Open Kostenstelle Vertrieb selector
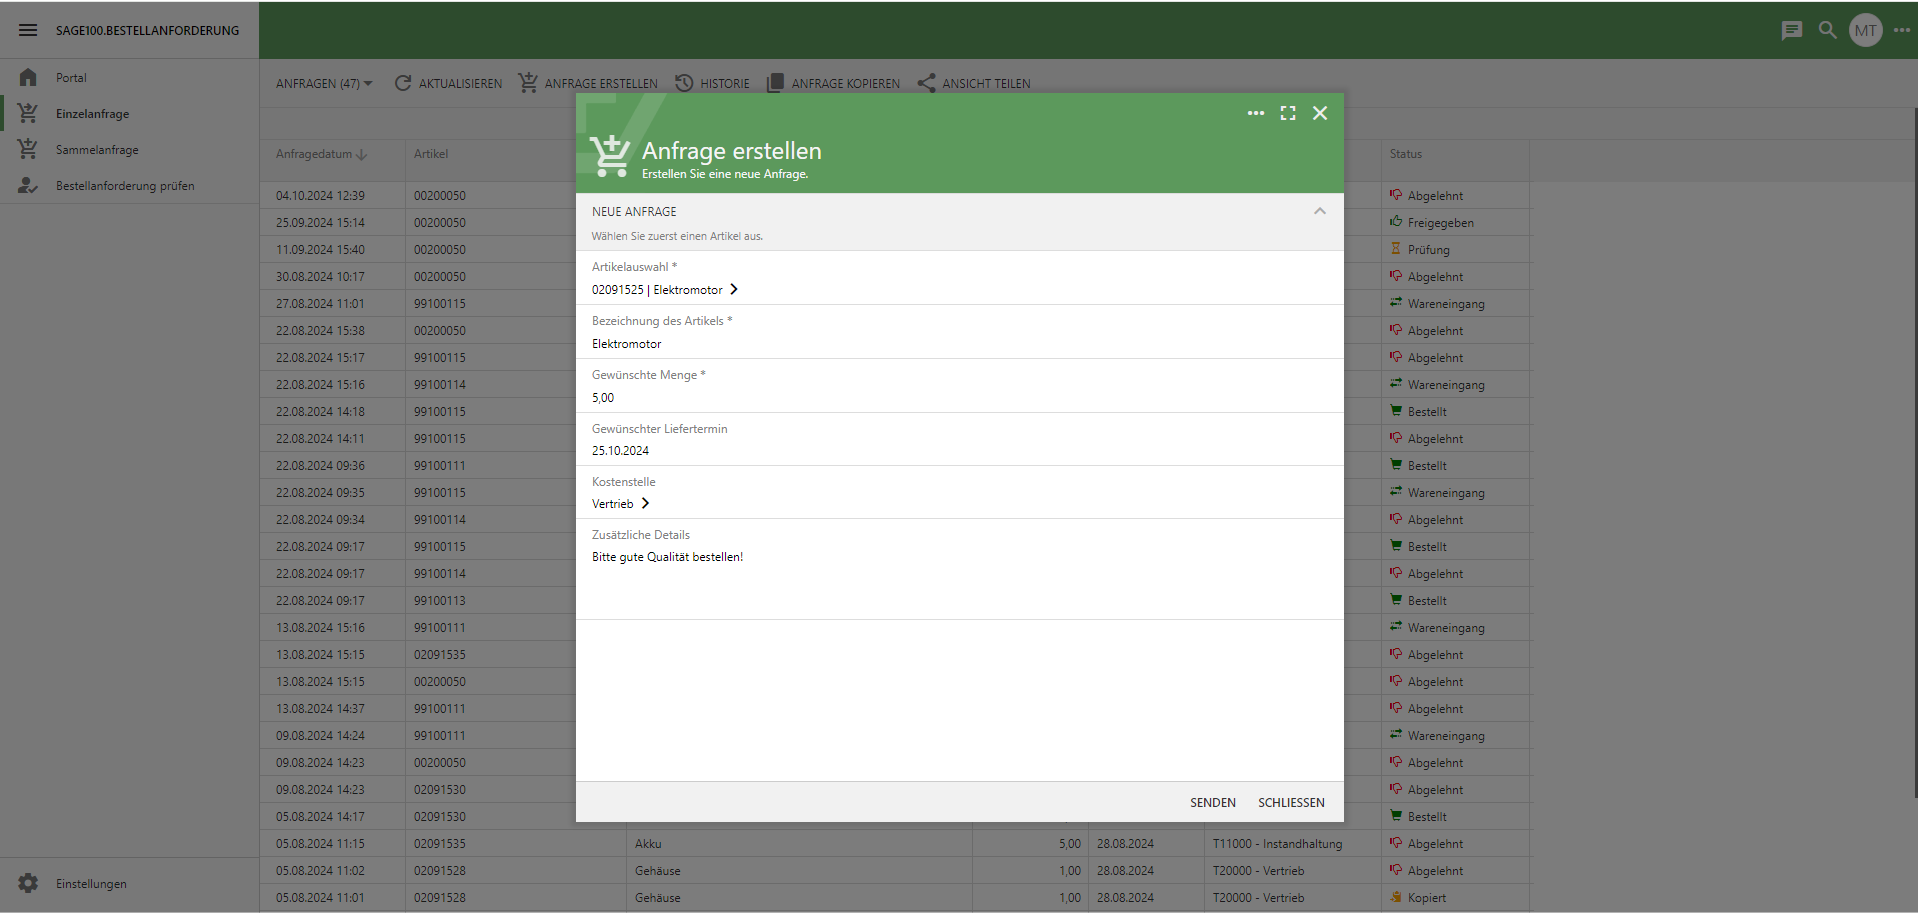The width and height of the screenshot is (1918, 913). [620, 503]
